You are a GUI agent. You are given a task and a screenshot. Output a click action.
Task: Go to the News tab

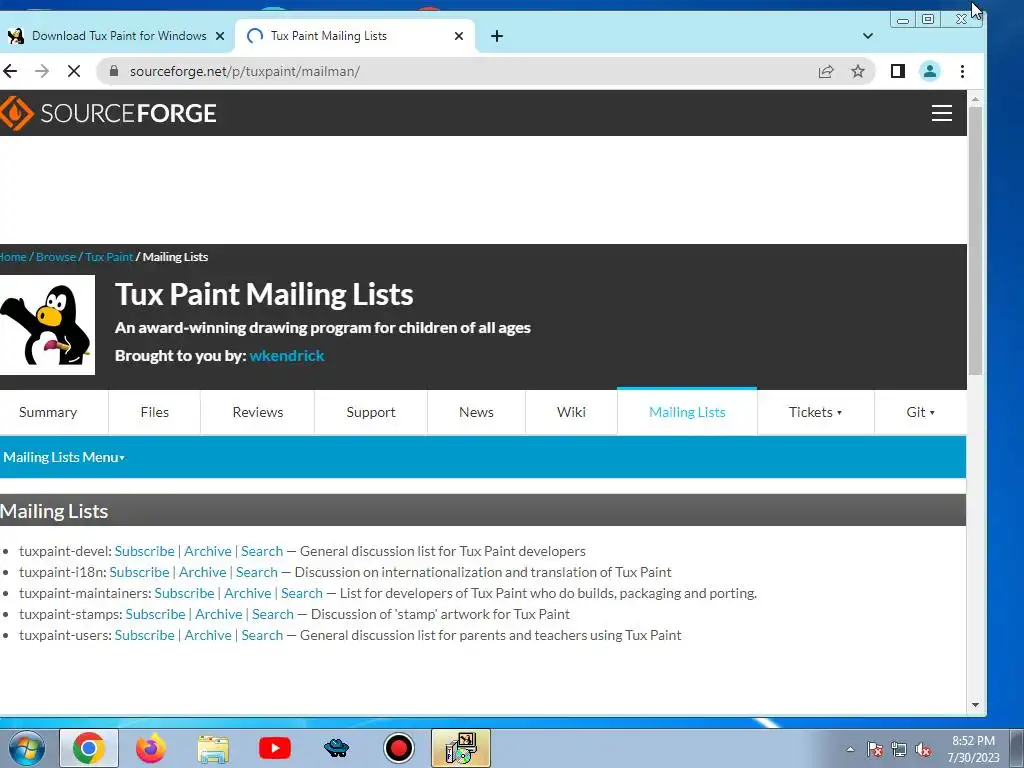(476, 412)
